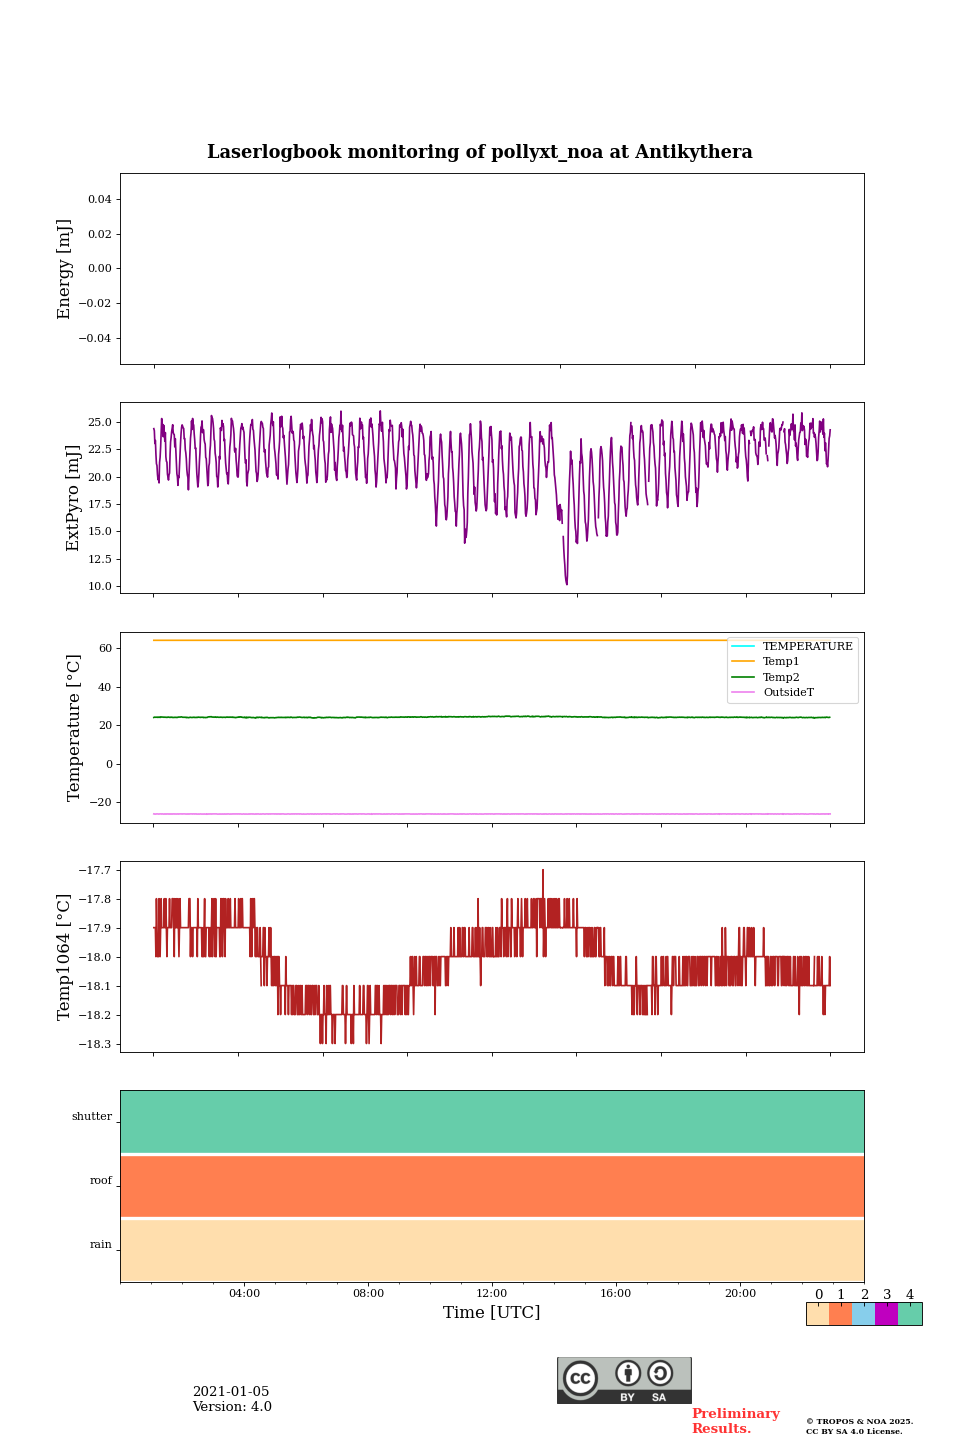Click the '0.00' tick on Energy axis

click(100, 268)
